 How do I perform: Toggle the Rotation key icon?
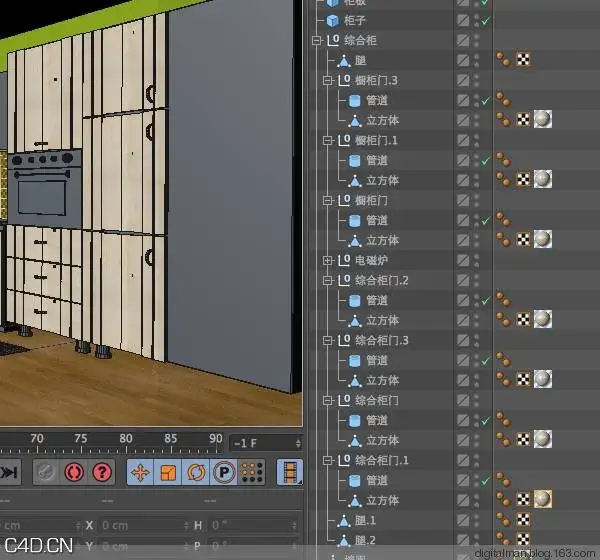pos(196,472)
